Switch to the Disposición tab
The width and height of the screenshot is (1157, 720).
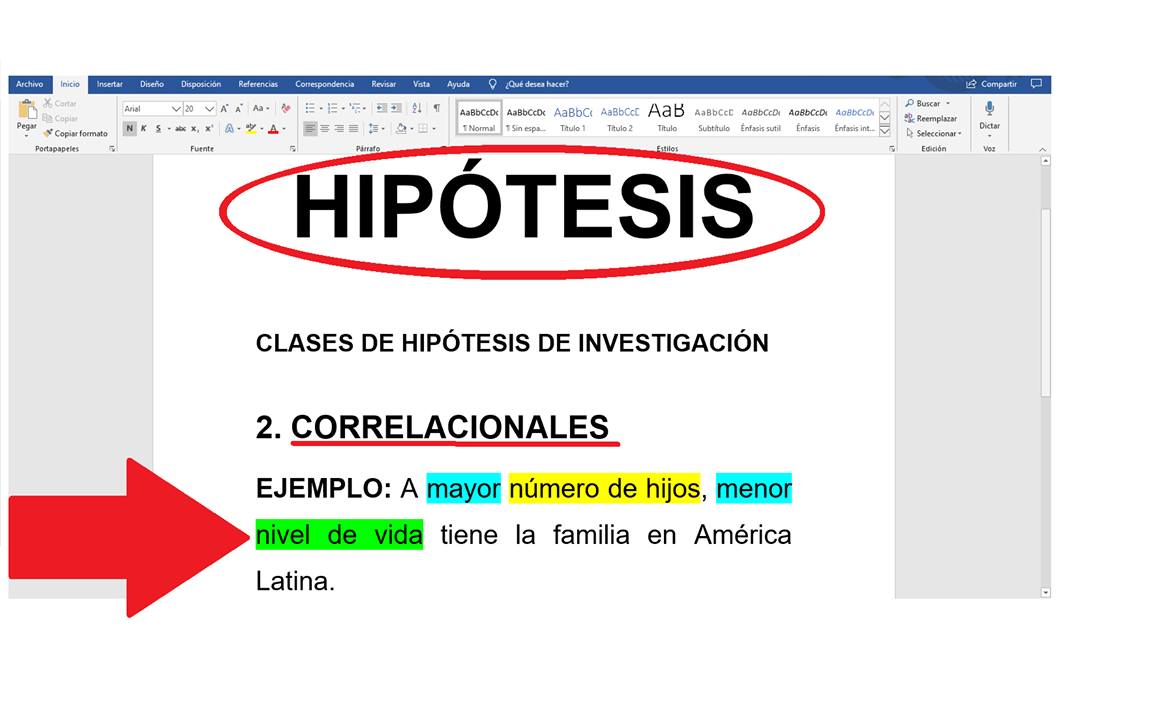click(x=201, y=84)
